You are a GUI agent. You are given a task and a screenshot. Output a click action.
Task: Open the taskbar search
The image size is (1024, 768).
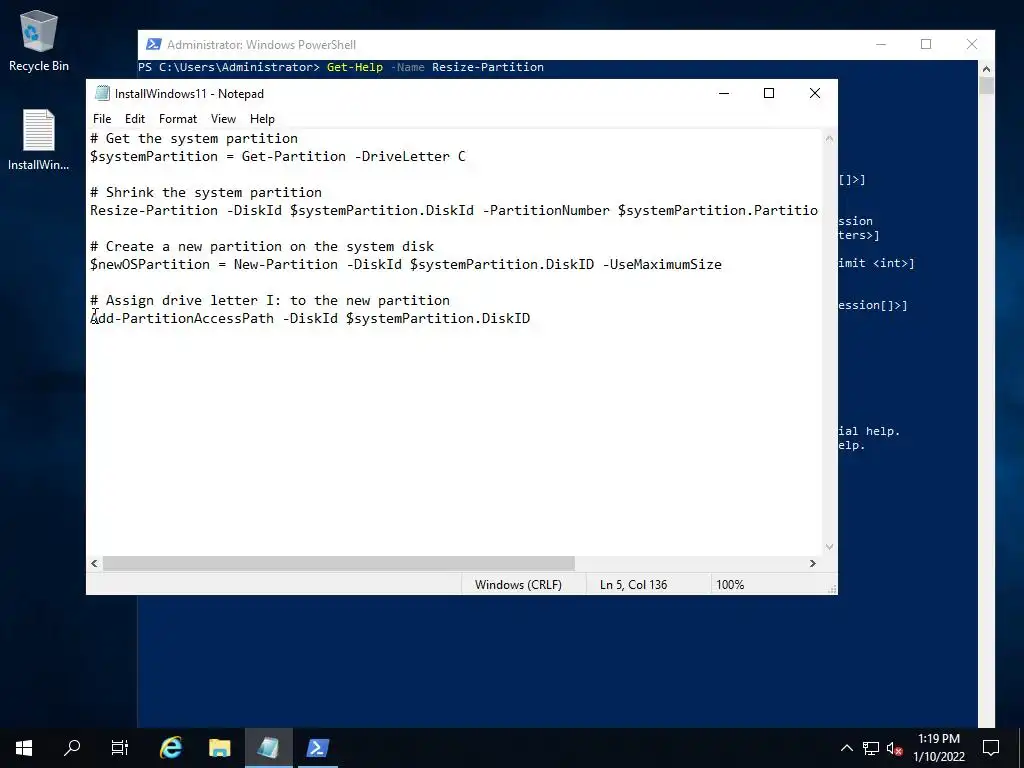[72, 748]
